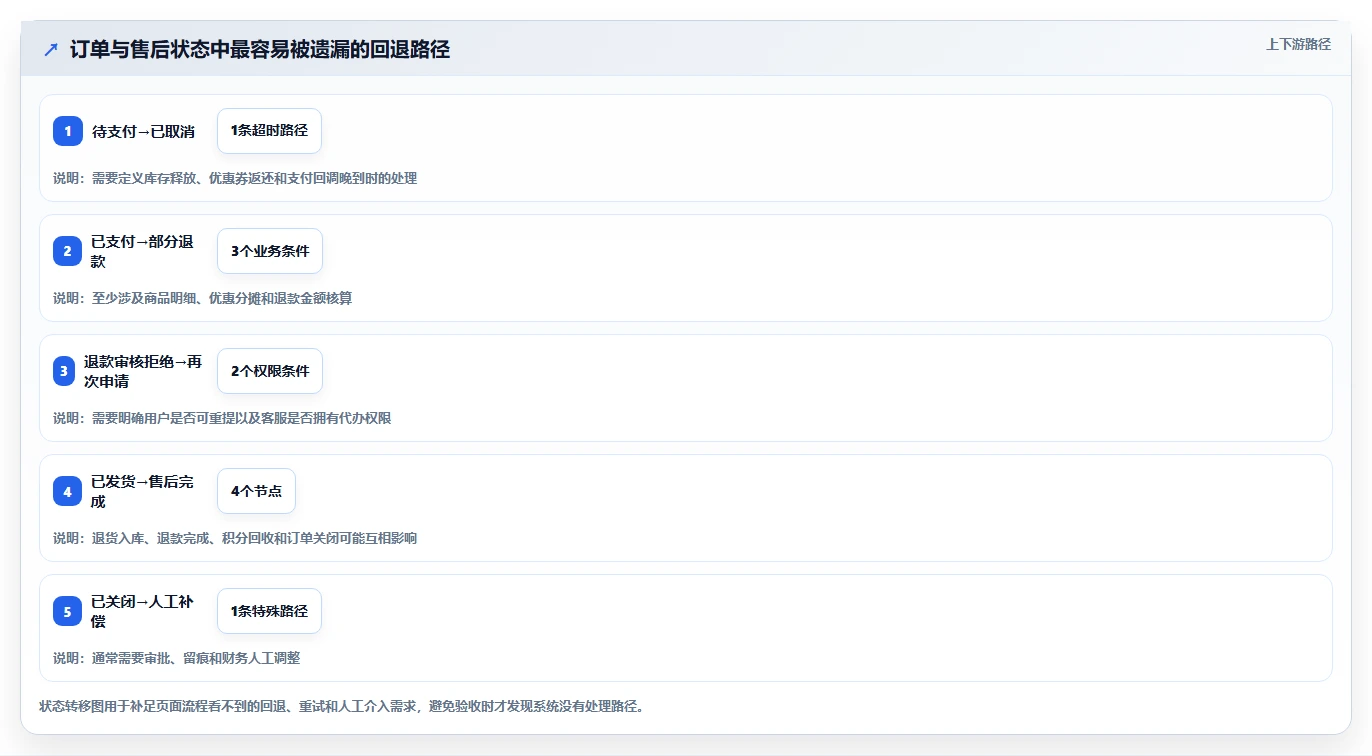1372x756 pixels.
Task: Click the arrow icon beside the panel title
Action: (x=51, y=50)
